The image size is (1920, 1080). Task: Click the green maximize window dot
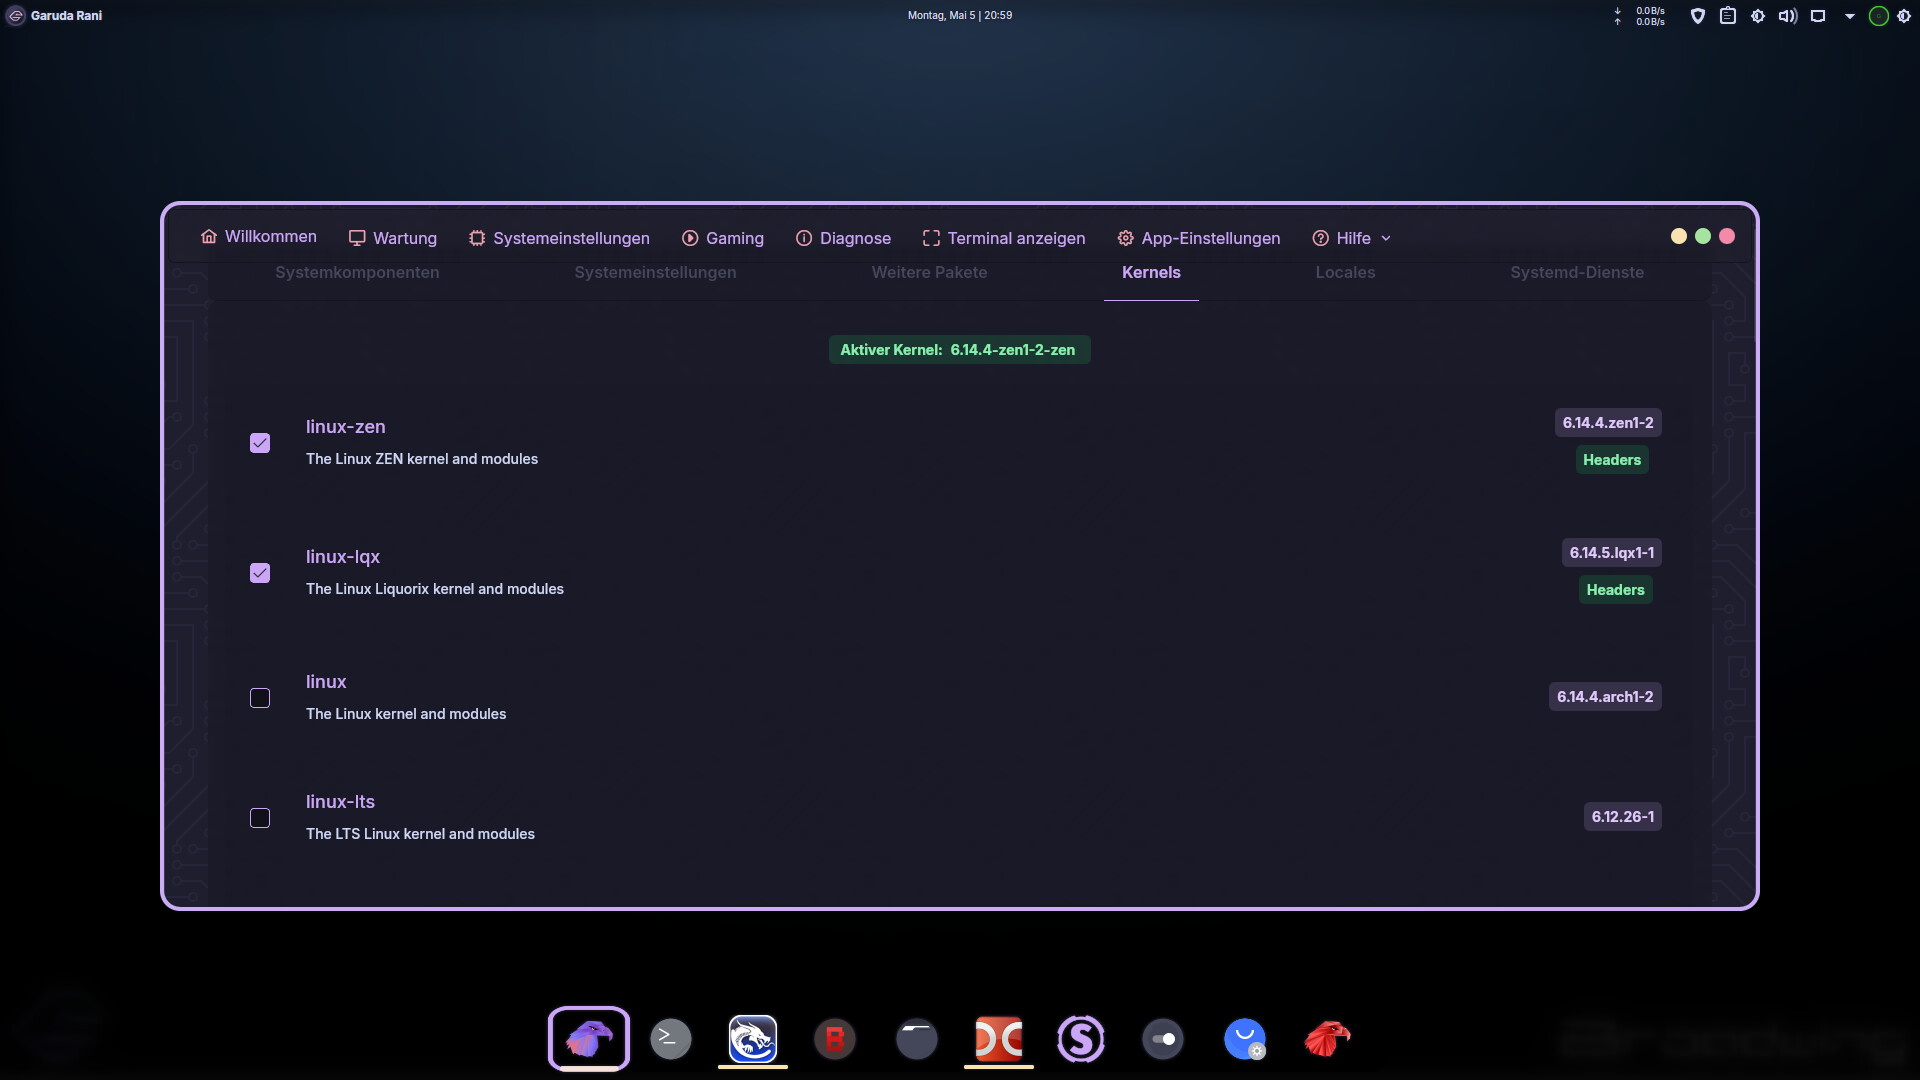1703,236
